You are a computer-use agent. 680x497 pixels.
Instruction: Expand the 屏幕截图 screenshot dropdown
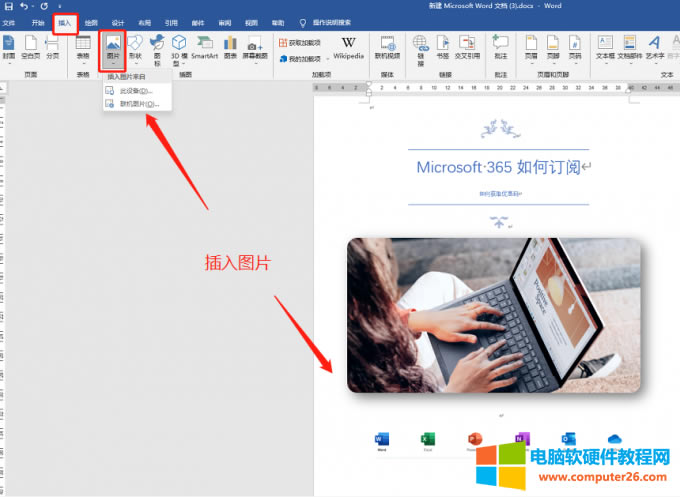click(x=255, y=47)
